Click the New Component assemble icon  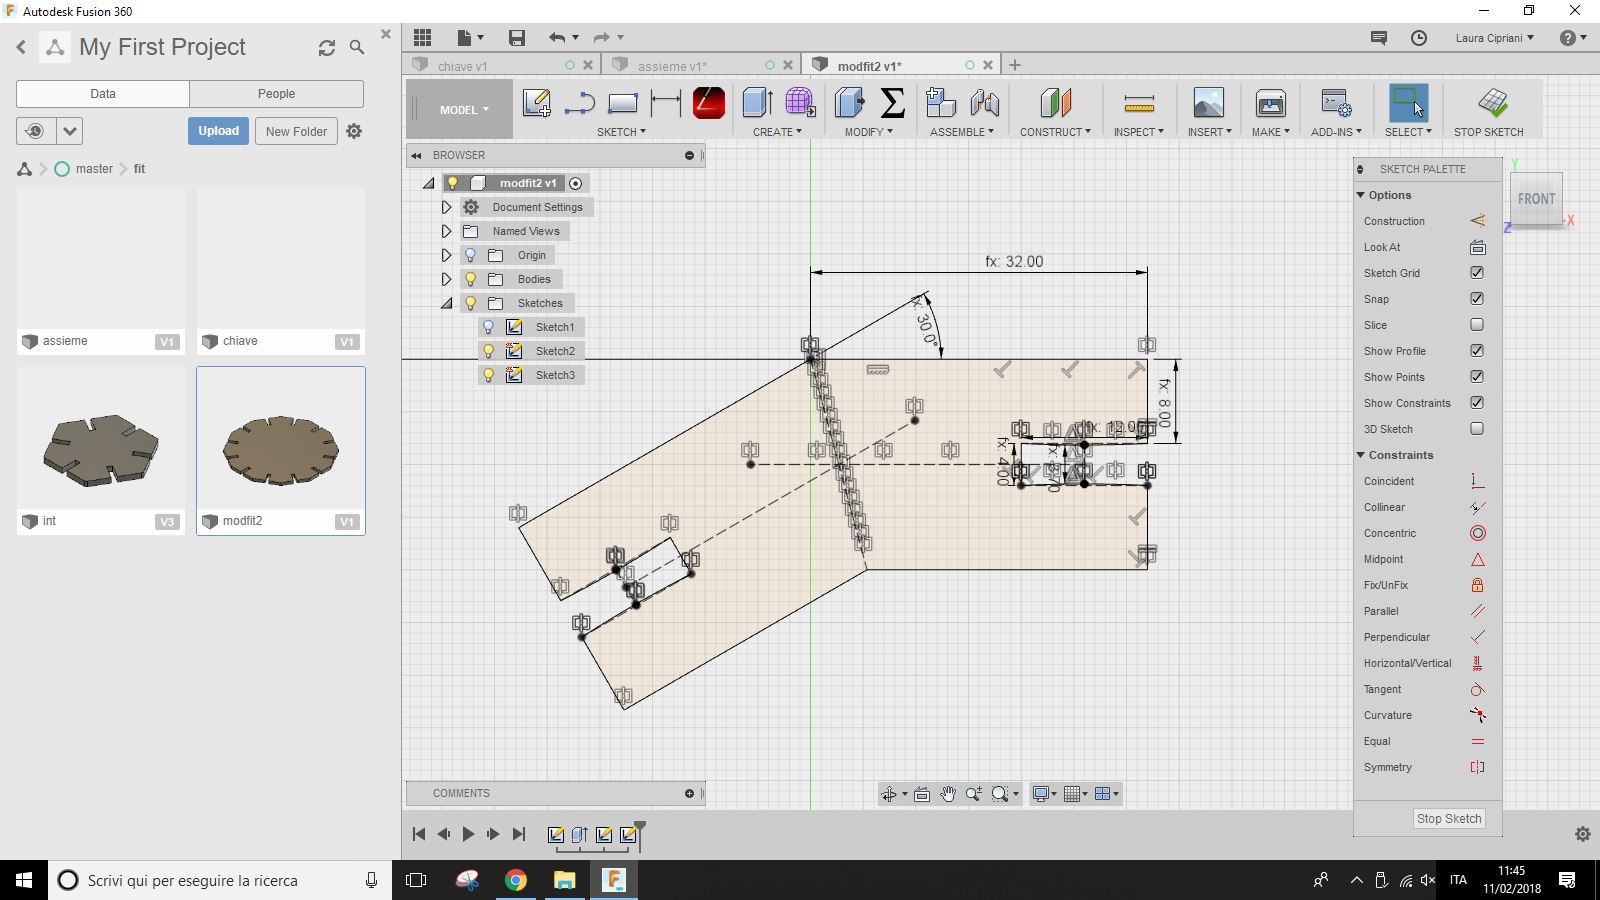941,103
